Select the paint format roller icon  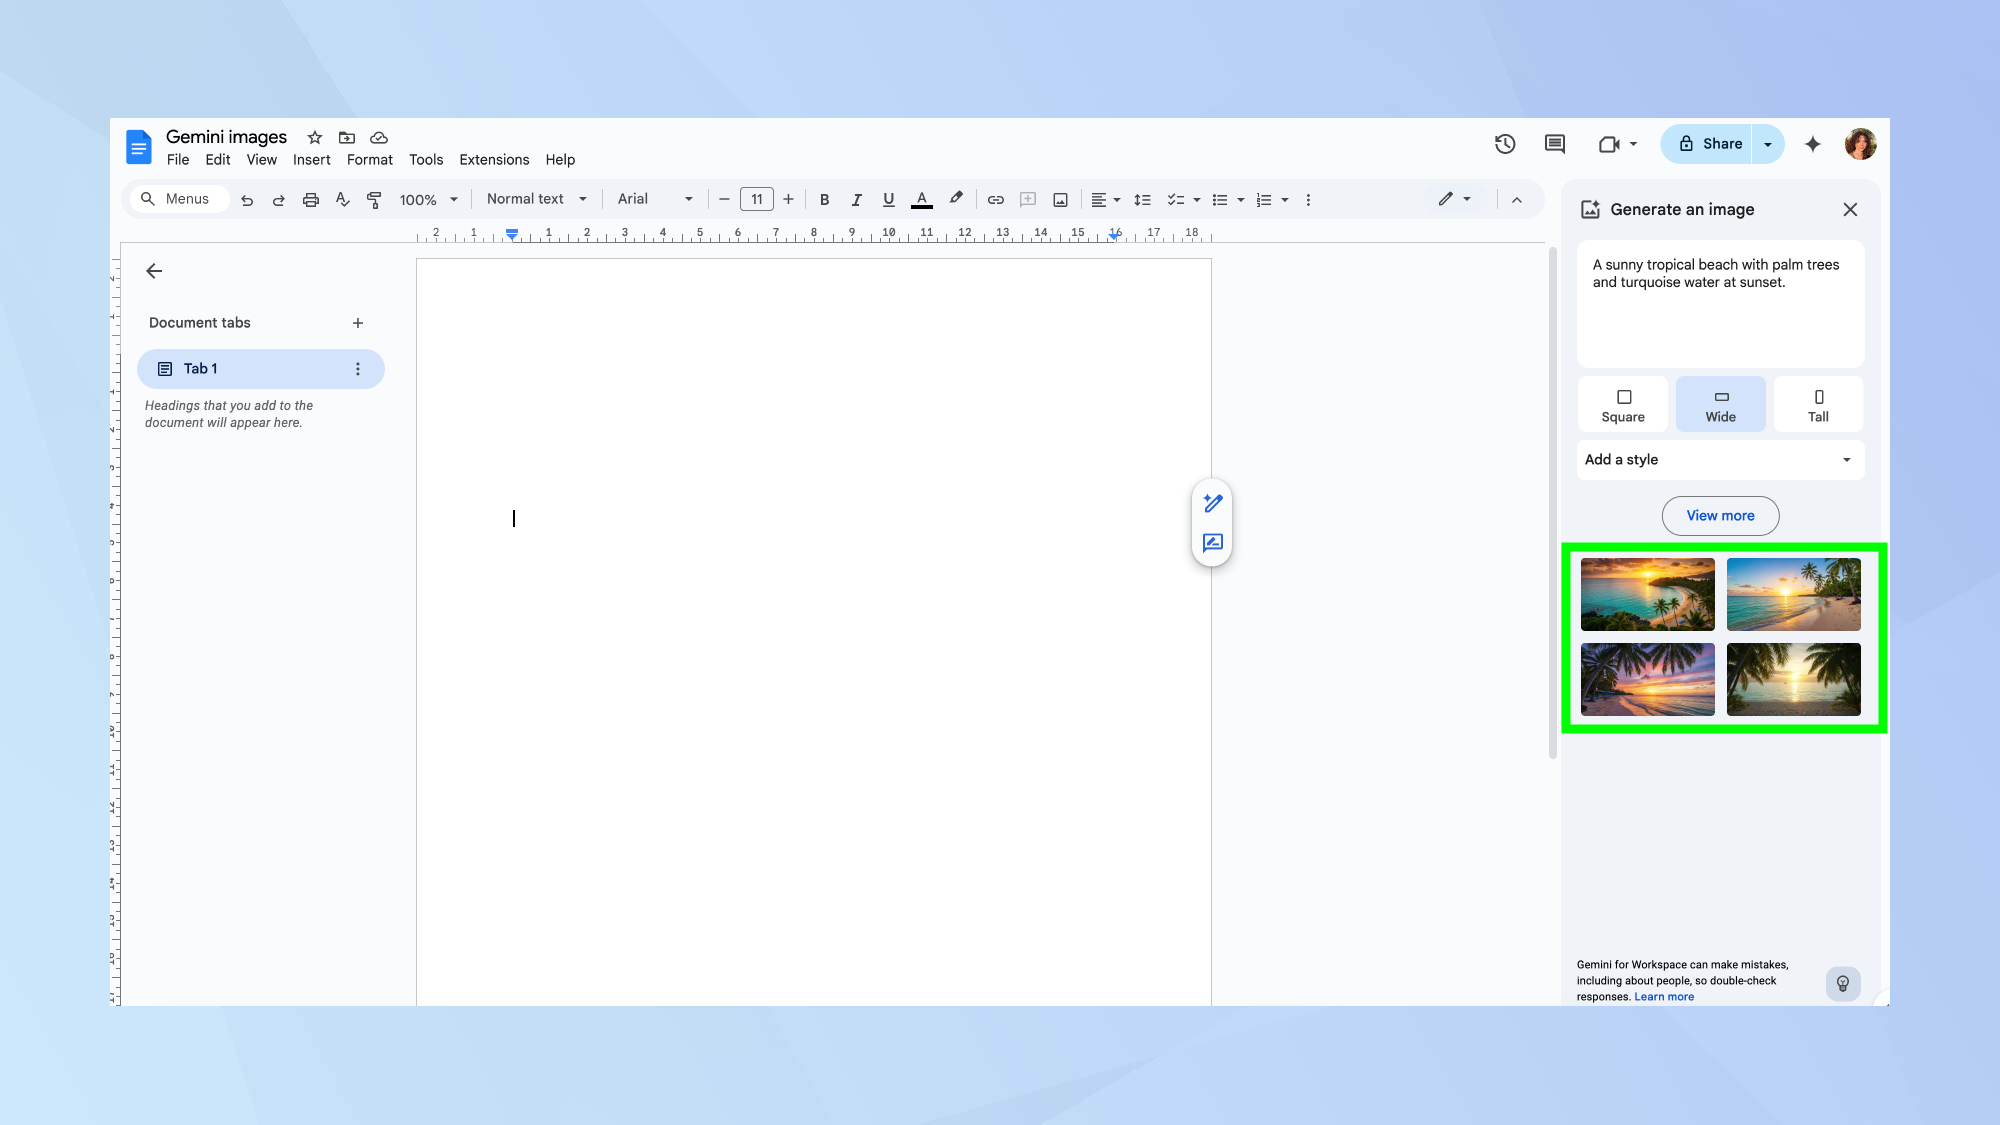[x=374, y=200]
